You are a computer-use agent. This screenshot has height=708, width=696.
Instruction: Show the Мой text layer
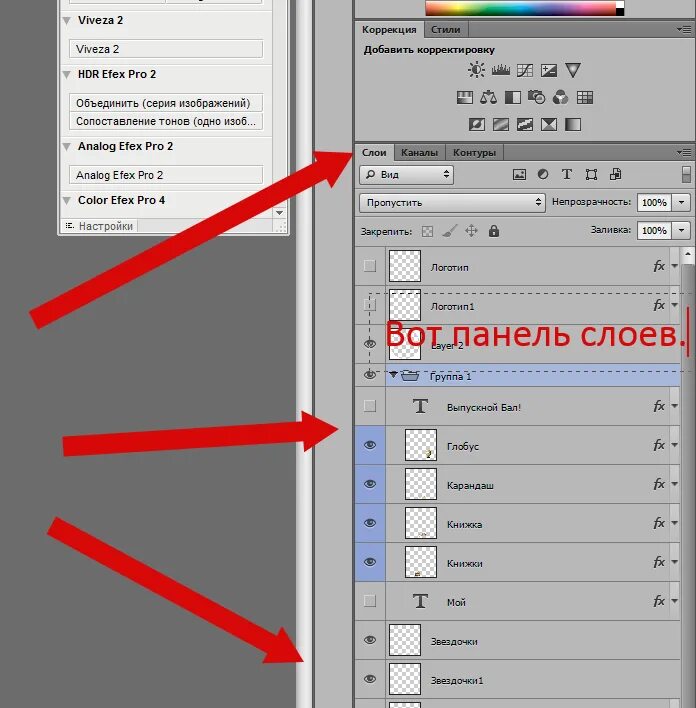[x=370, y=601]
